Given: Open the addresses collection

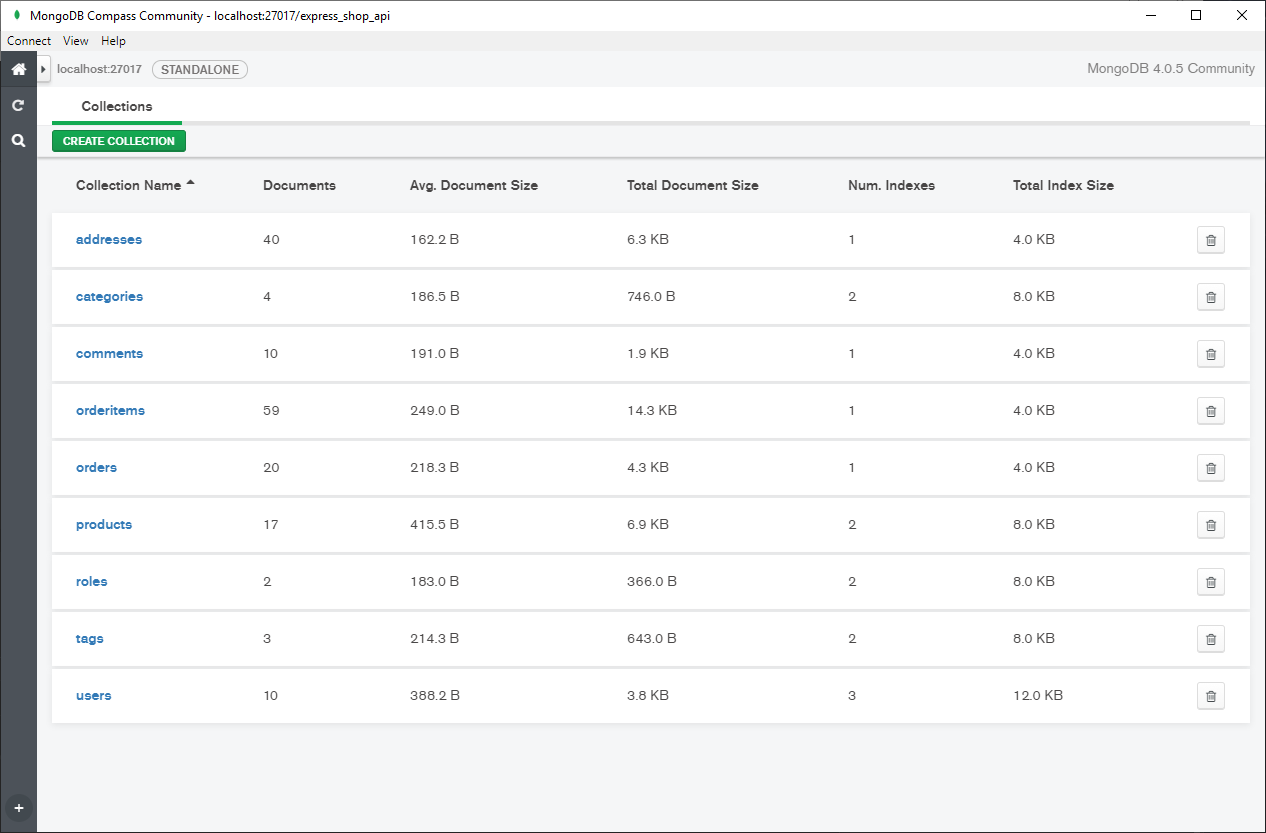Looking at the screenshot, I should pyautogui.click(x=109, y=240).
